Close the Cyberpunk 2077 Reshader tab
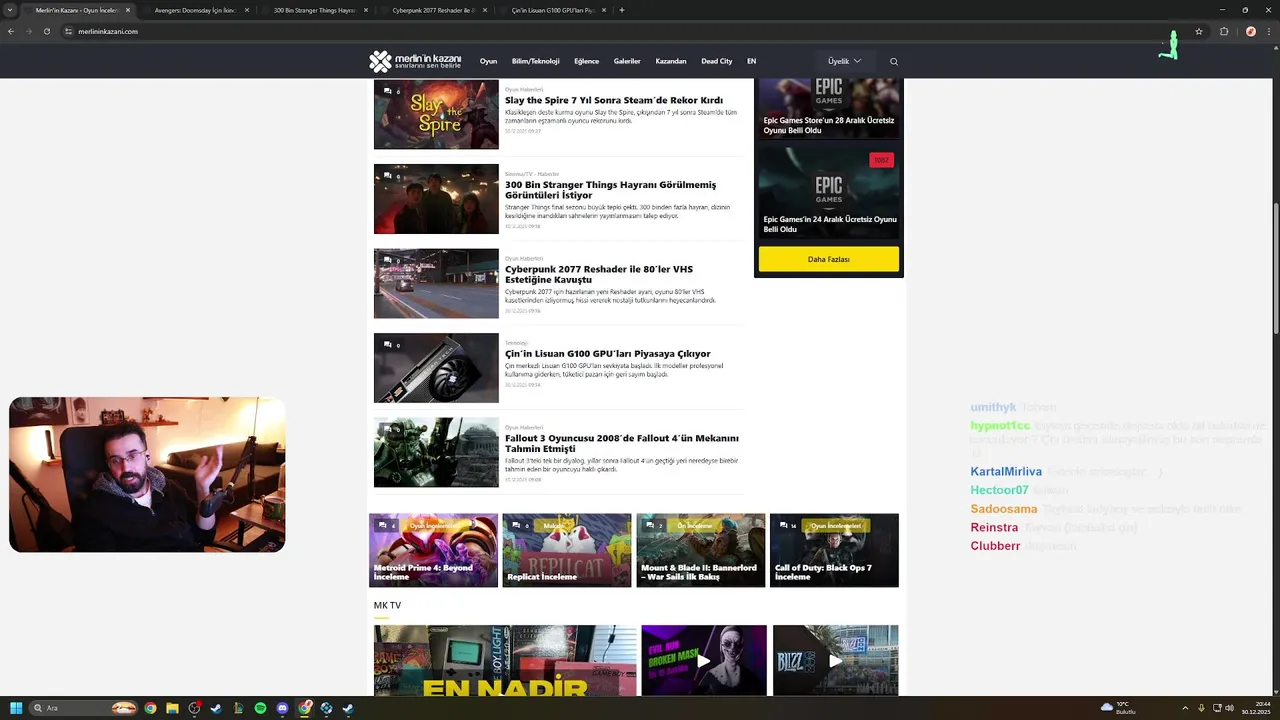Viewport: 1280px width, 720px height. click(485, 10)
